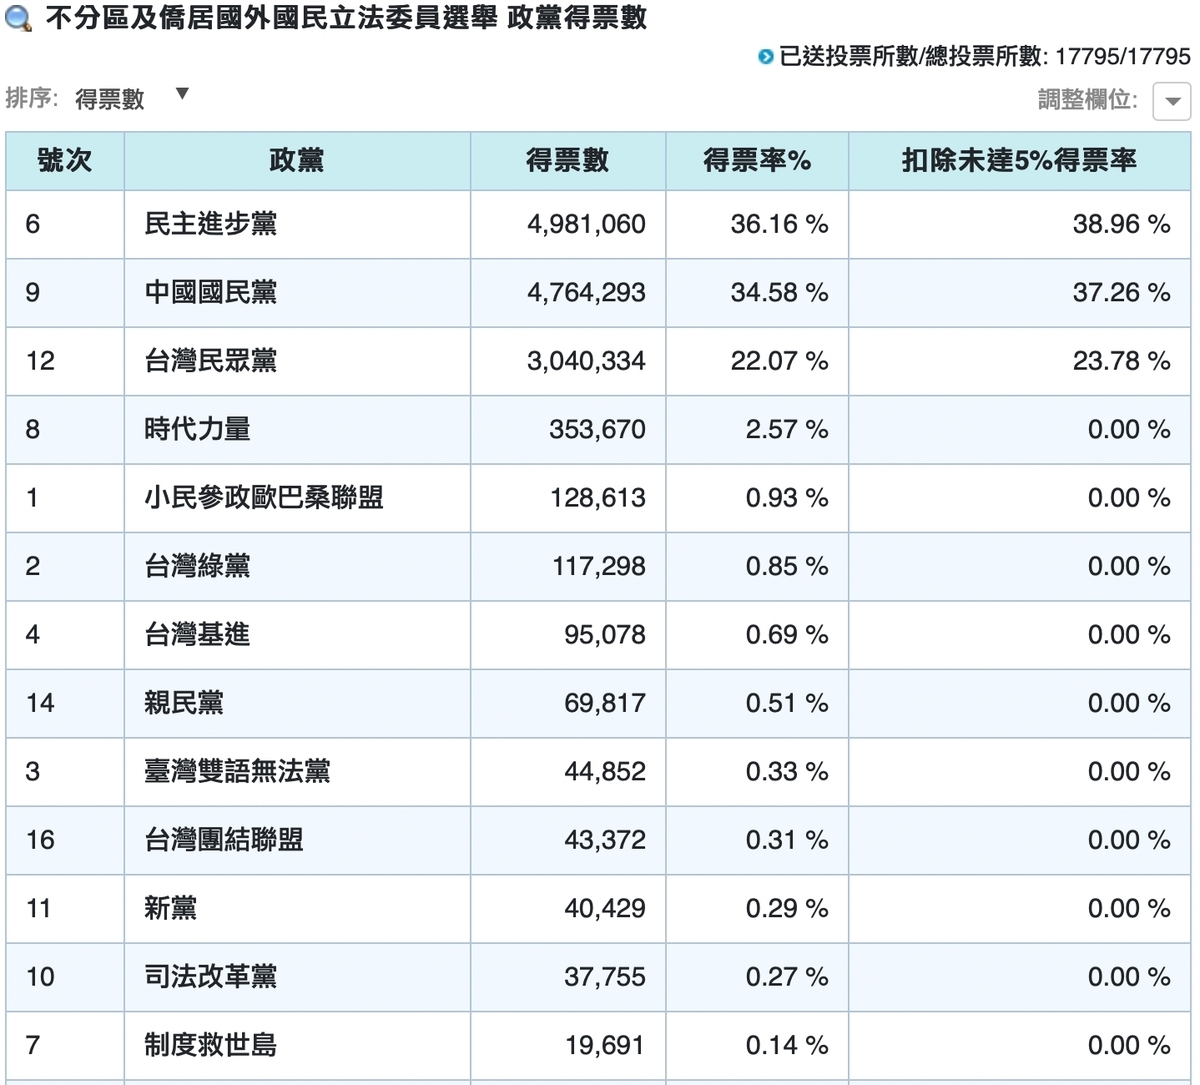Viewport: 1200px width, 1085px height.
Task: Click the vote count 3,040,334
Action: tap(586, 361)
